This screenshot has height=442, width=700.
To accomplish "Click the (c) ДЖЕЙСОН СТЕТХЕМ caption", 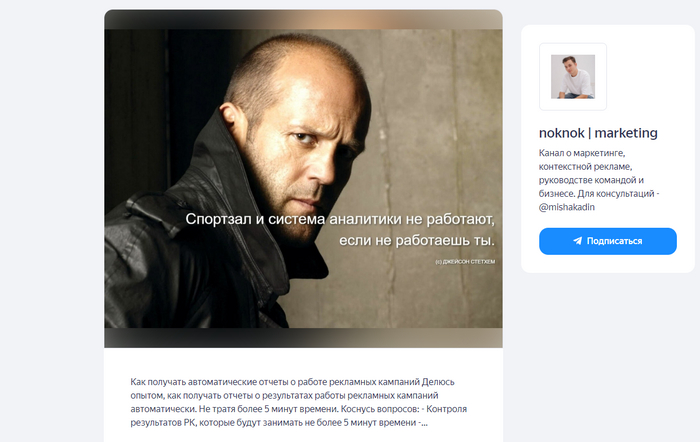I will click(x=465, y=262).
